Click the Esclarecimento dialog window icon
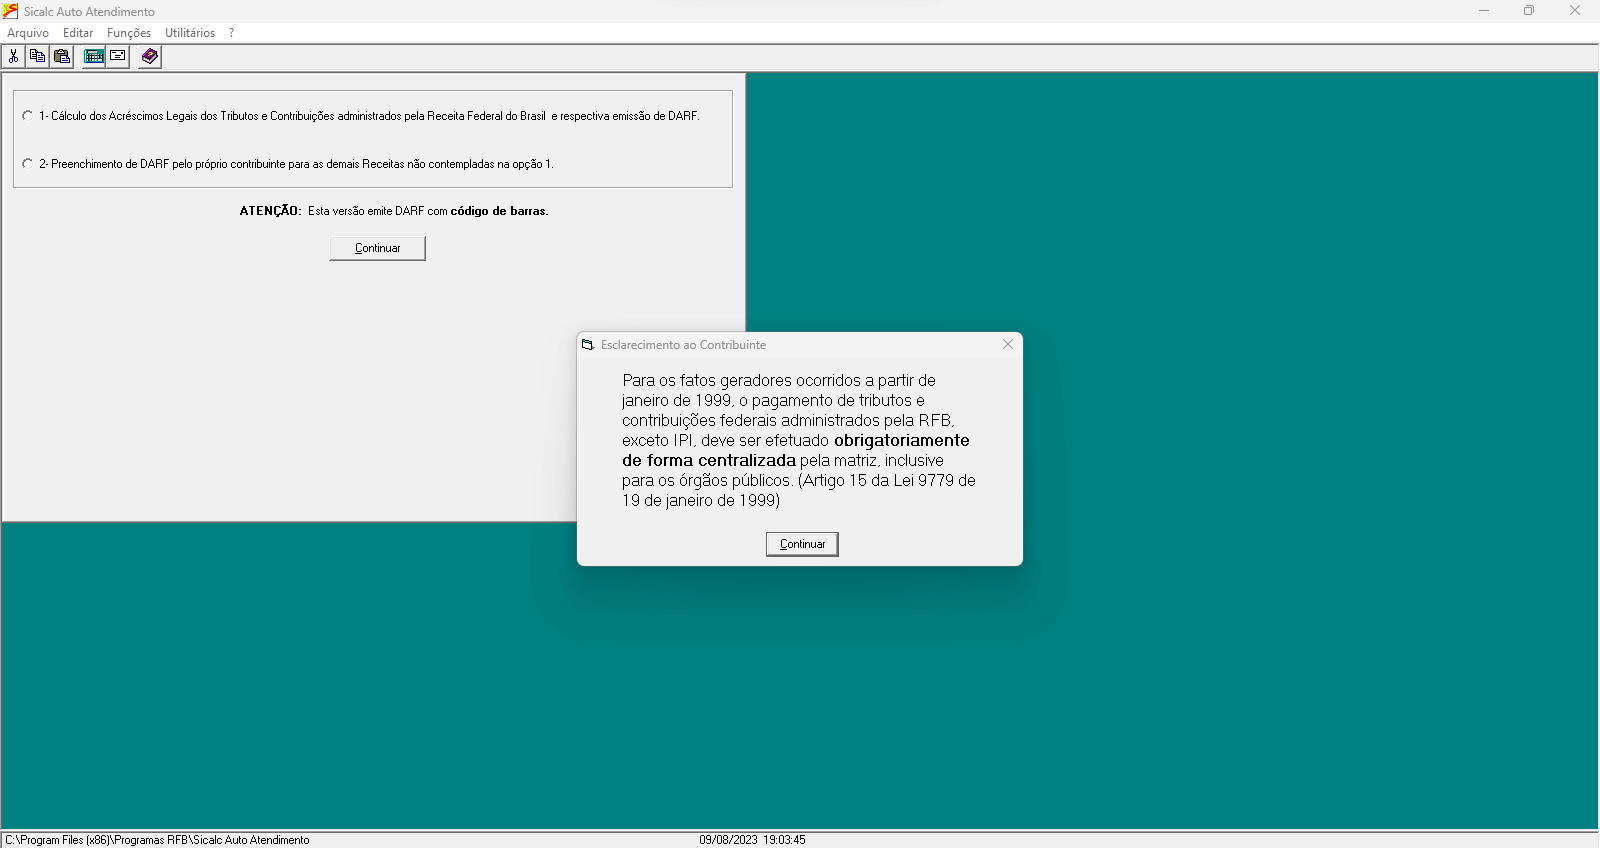 (588, 345)
